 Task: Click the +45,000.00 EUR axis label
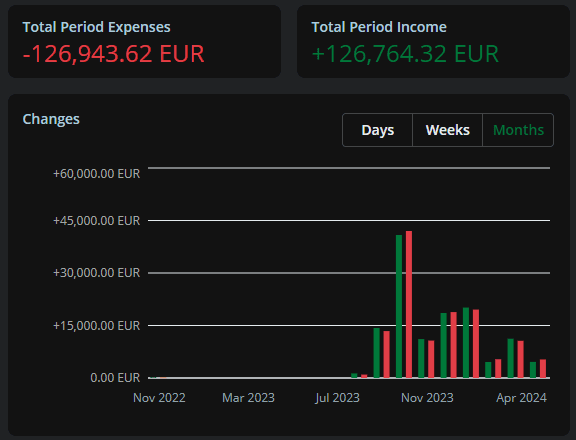point(97,221)
